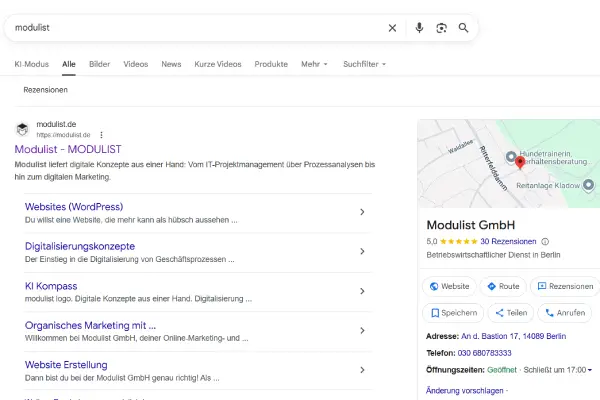
Task: Click the Reitanlage Kladow map marker
Action: (x=588, y=185)
